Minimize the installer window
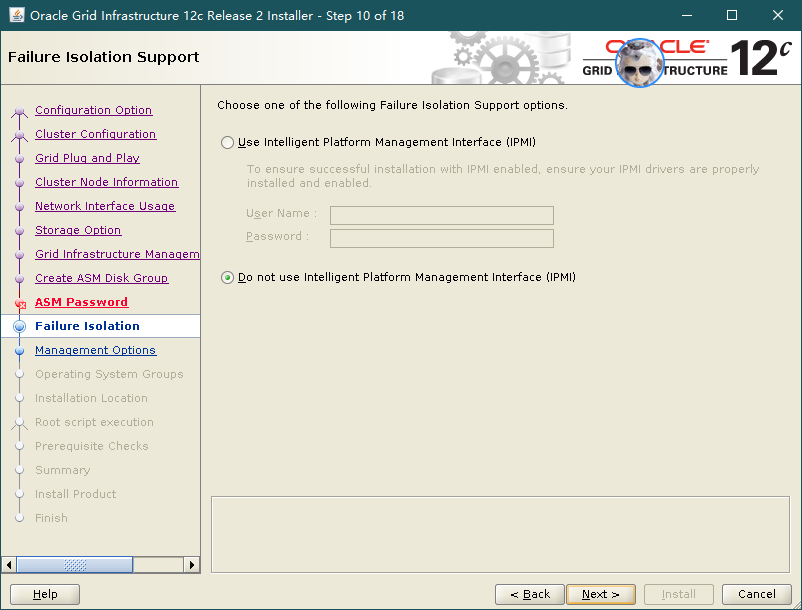The image size is (802, 610). point(687,15)
